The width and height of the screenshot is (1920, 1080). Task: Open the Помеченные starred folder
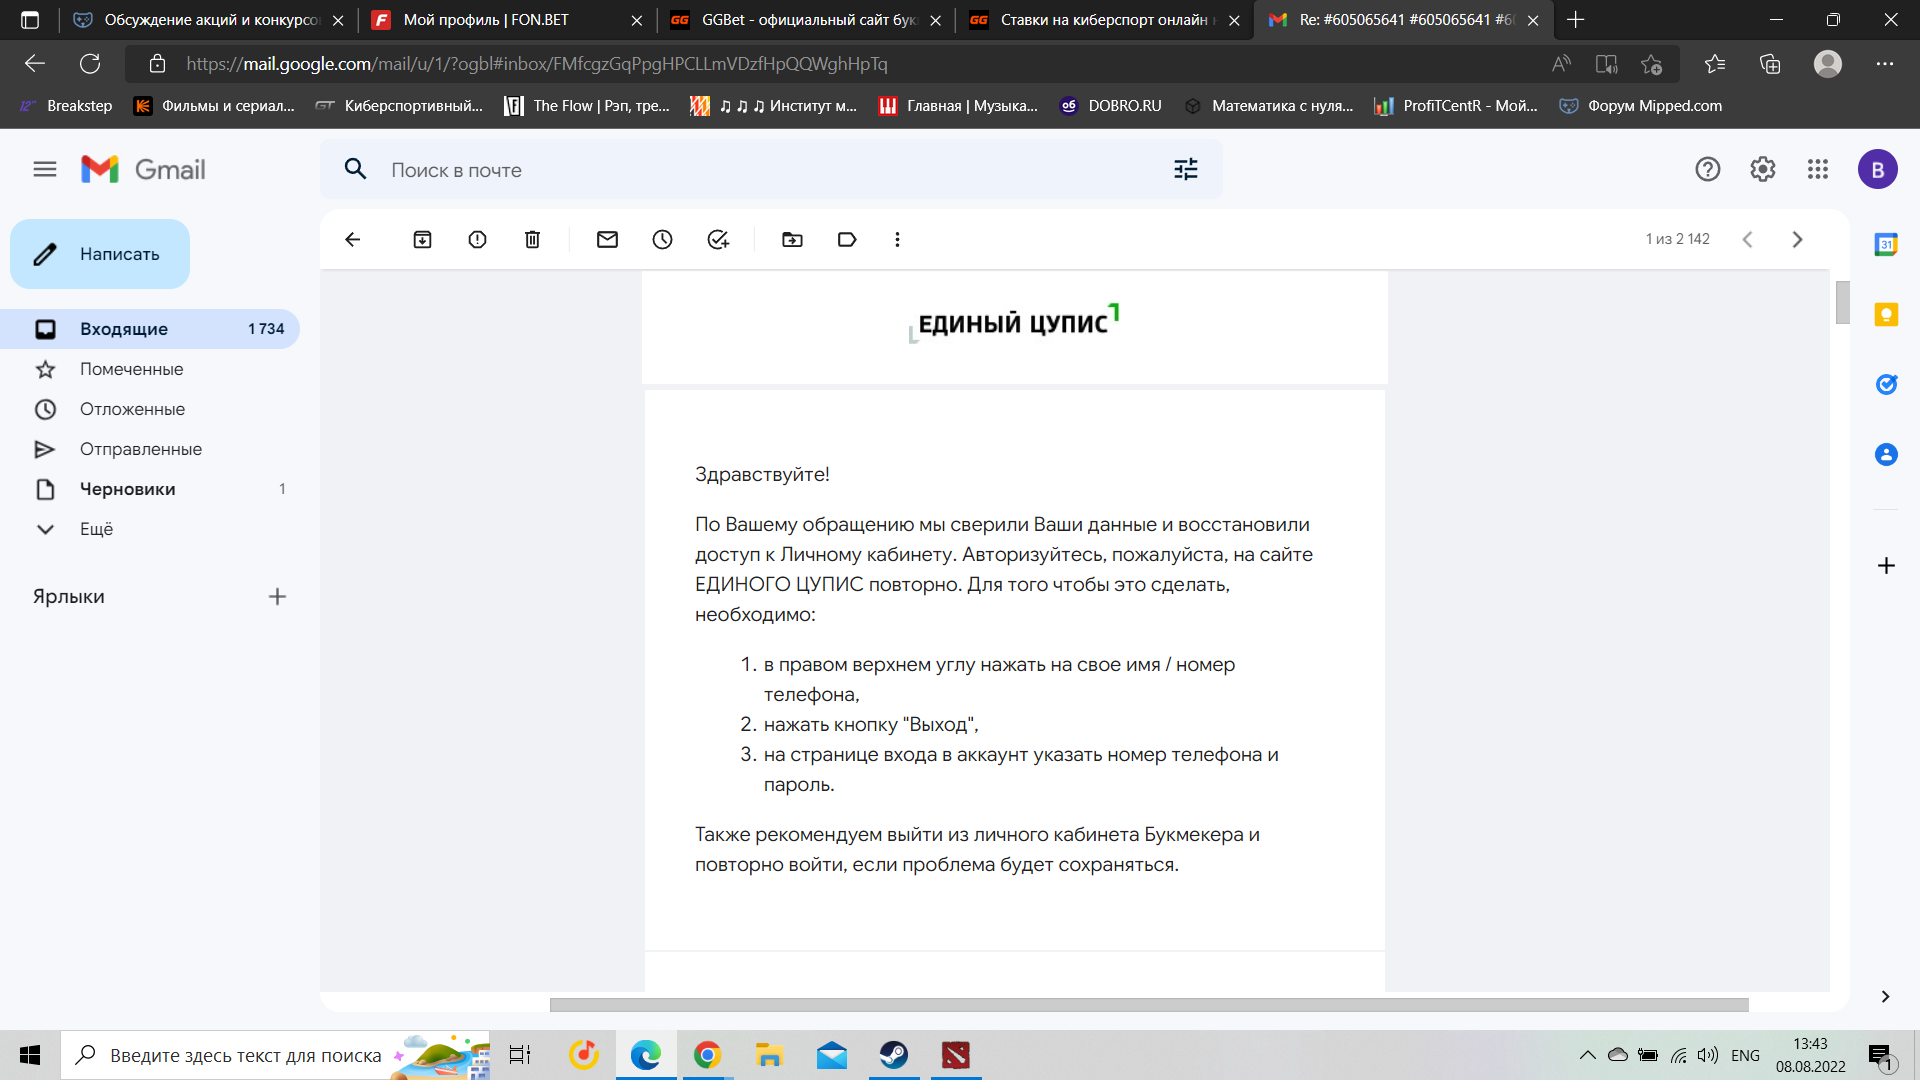(150, 369)
